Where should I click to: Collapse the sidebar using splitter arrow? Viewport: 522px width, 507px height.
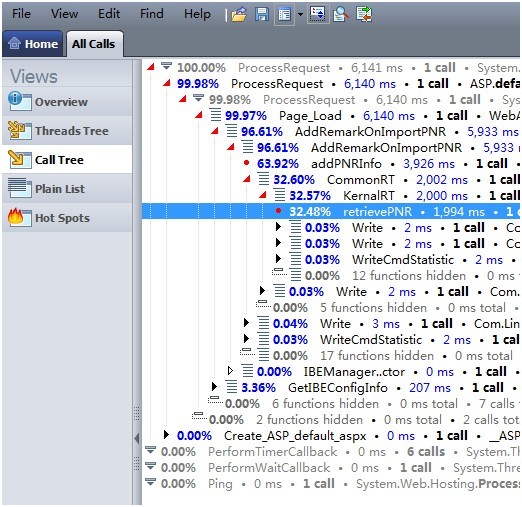[137, 438]
